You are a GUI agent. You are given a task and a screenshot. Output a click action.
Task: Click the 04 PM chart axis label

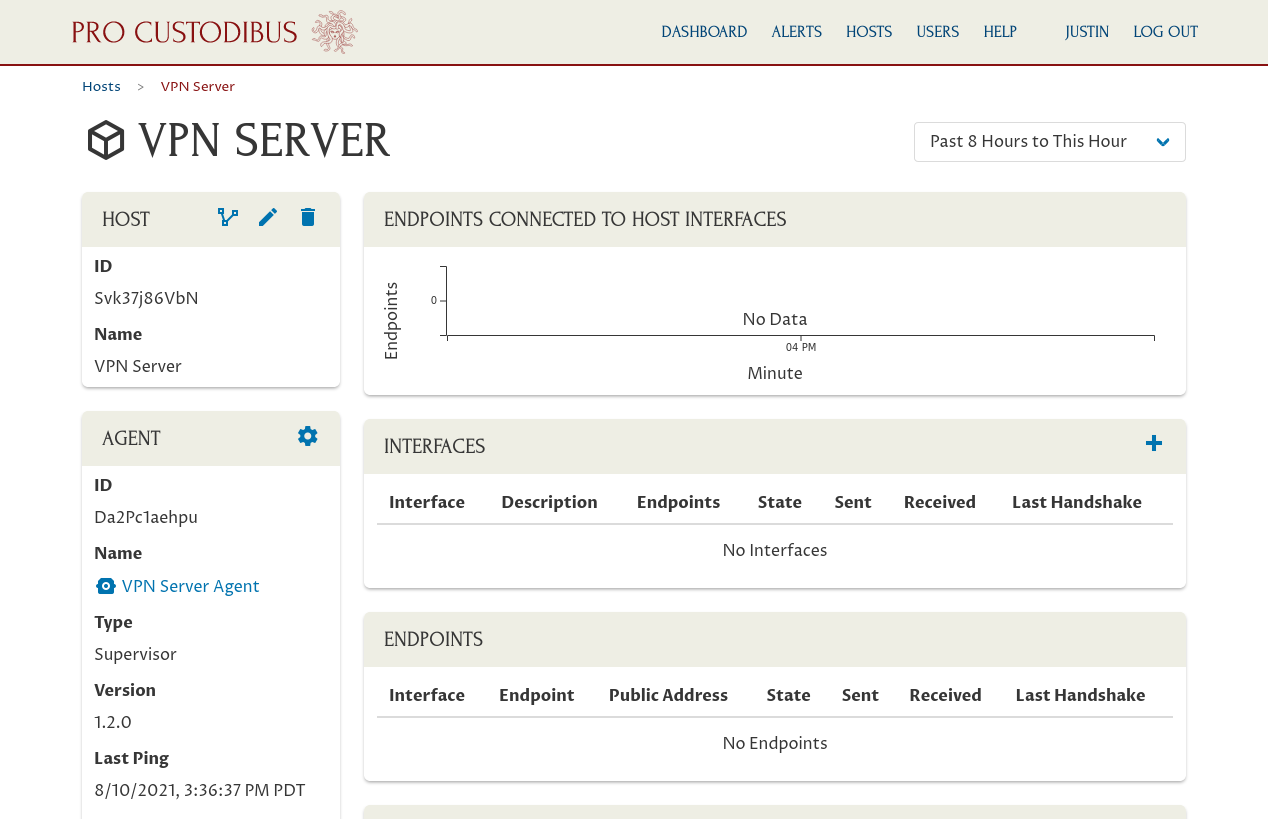[801, 347]
